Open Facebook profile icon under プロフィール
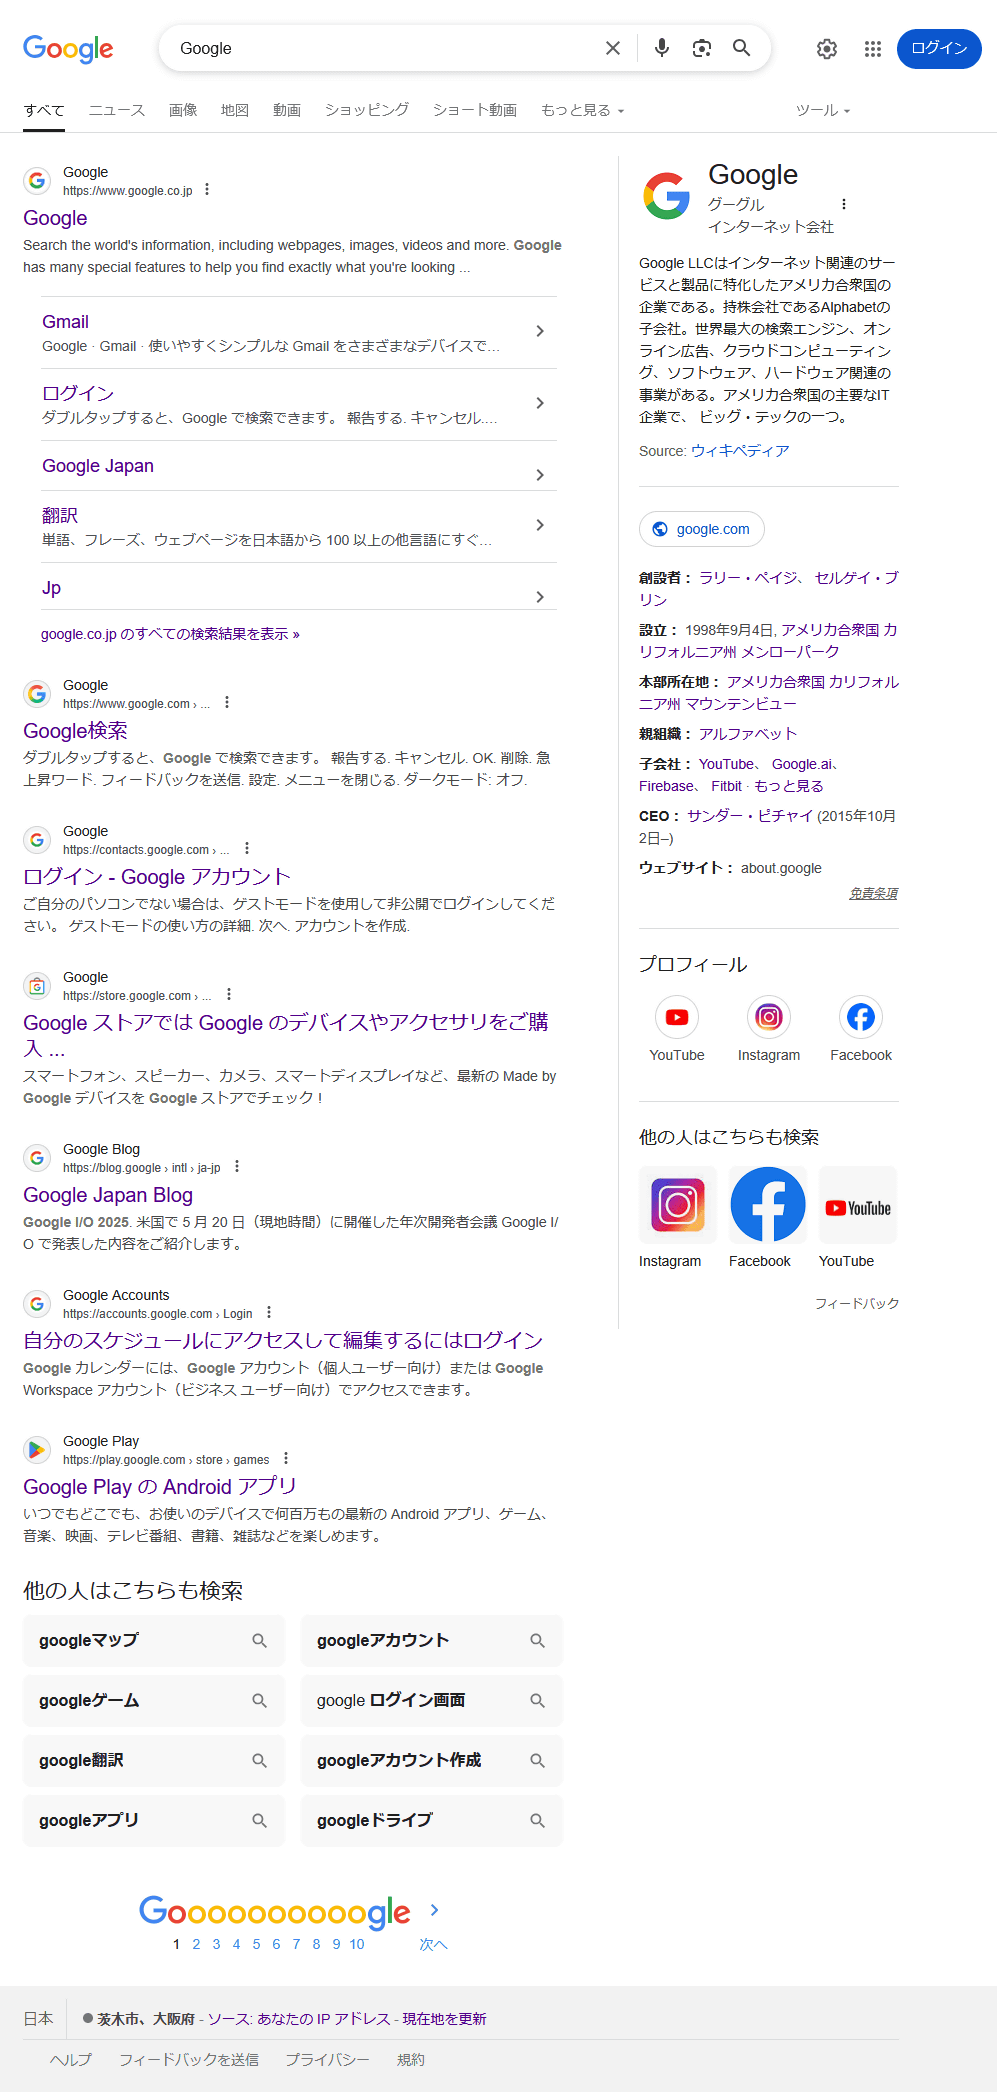The height and width of the screenshot is (2092, 997). pyautogui.click(x=861, y=1017)
